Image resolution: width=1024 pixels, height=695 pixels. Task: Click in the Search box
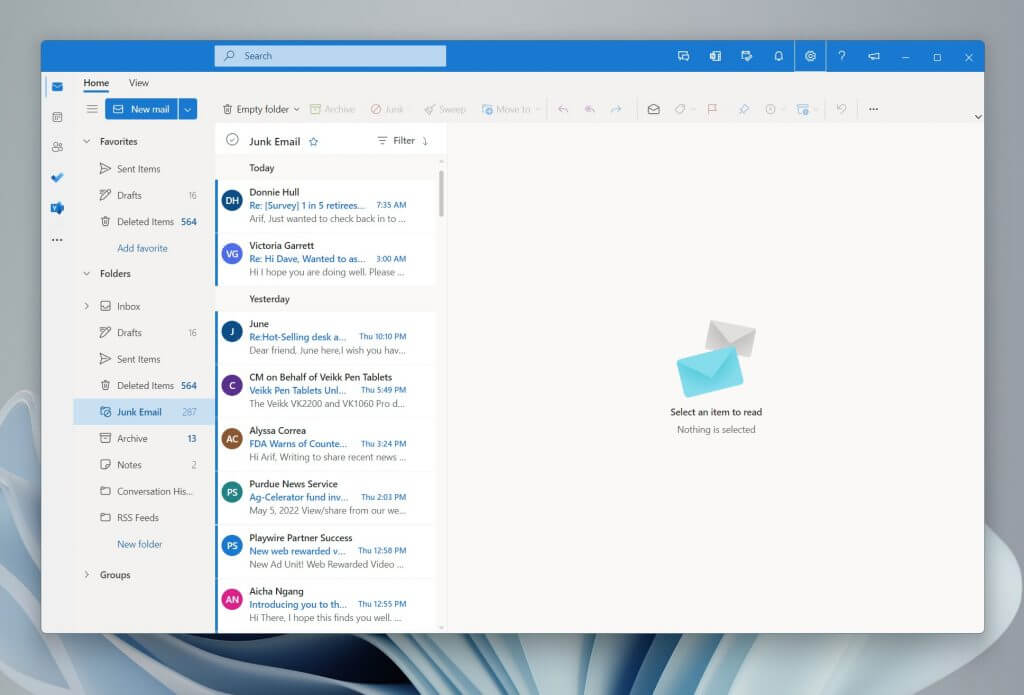pyautogui.click(x=330, y=56)
